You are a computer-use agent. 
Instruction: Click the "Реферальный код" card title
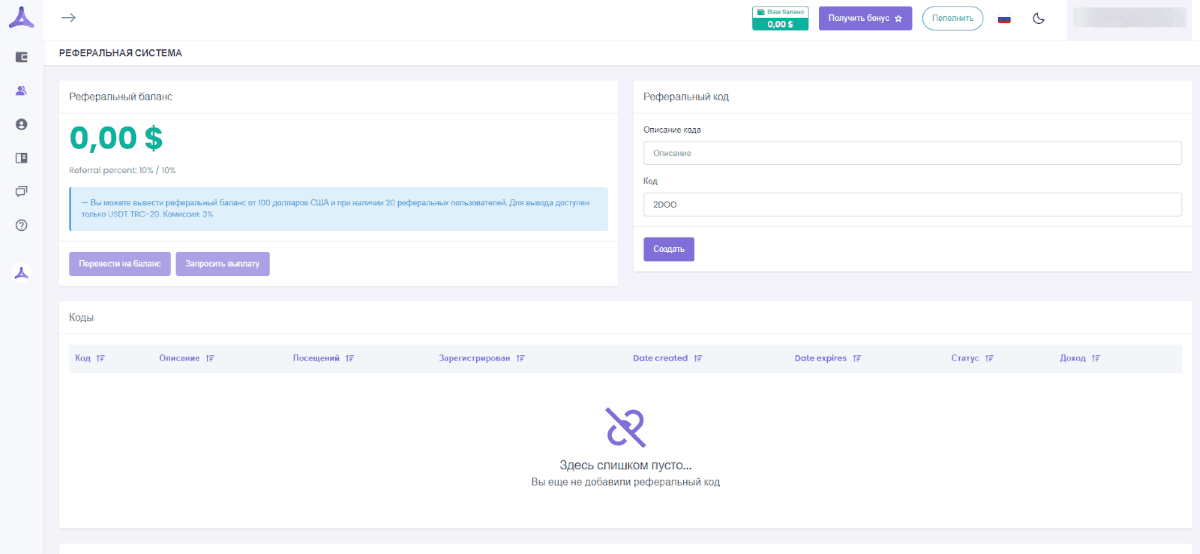pyautogui.click(x=686, y=97)
